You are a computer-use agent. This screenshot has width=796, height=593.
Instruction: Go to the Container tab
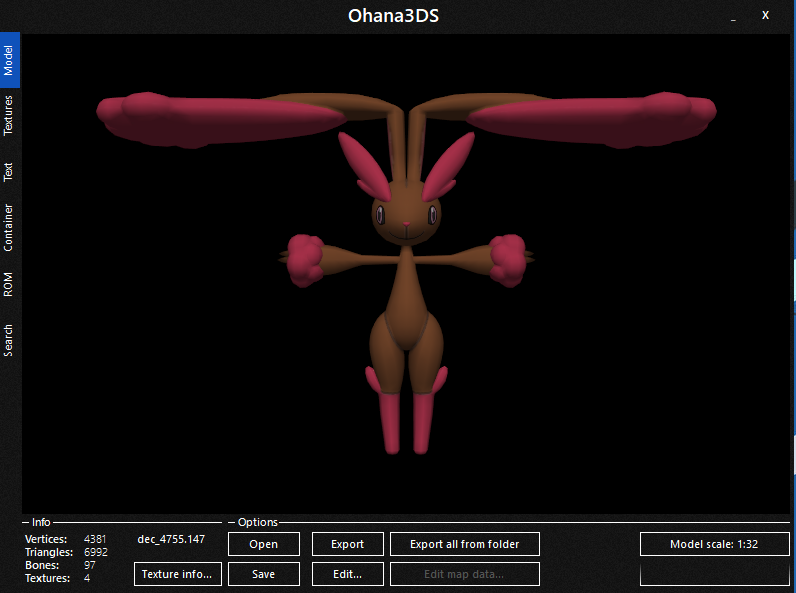[9, 227]
